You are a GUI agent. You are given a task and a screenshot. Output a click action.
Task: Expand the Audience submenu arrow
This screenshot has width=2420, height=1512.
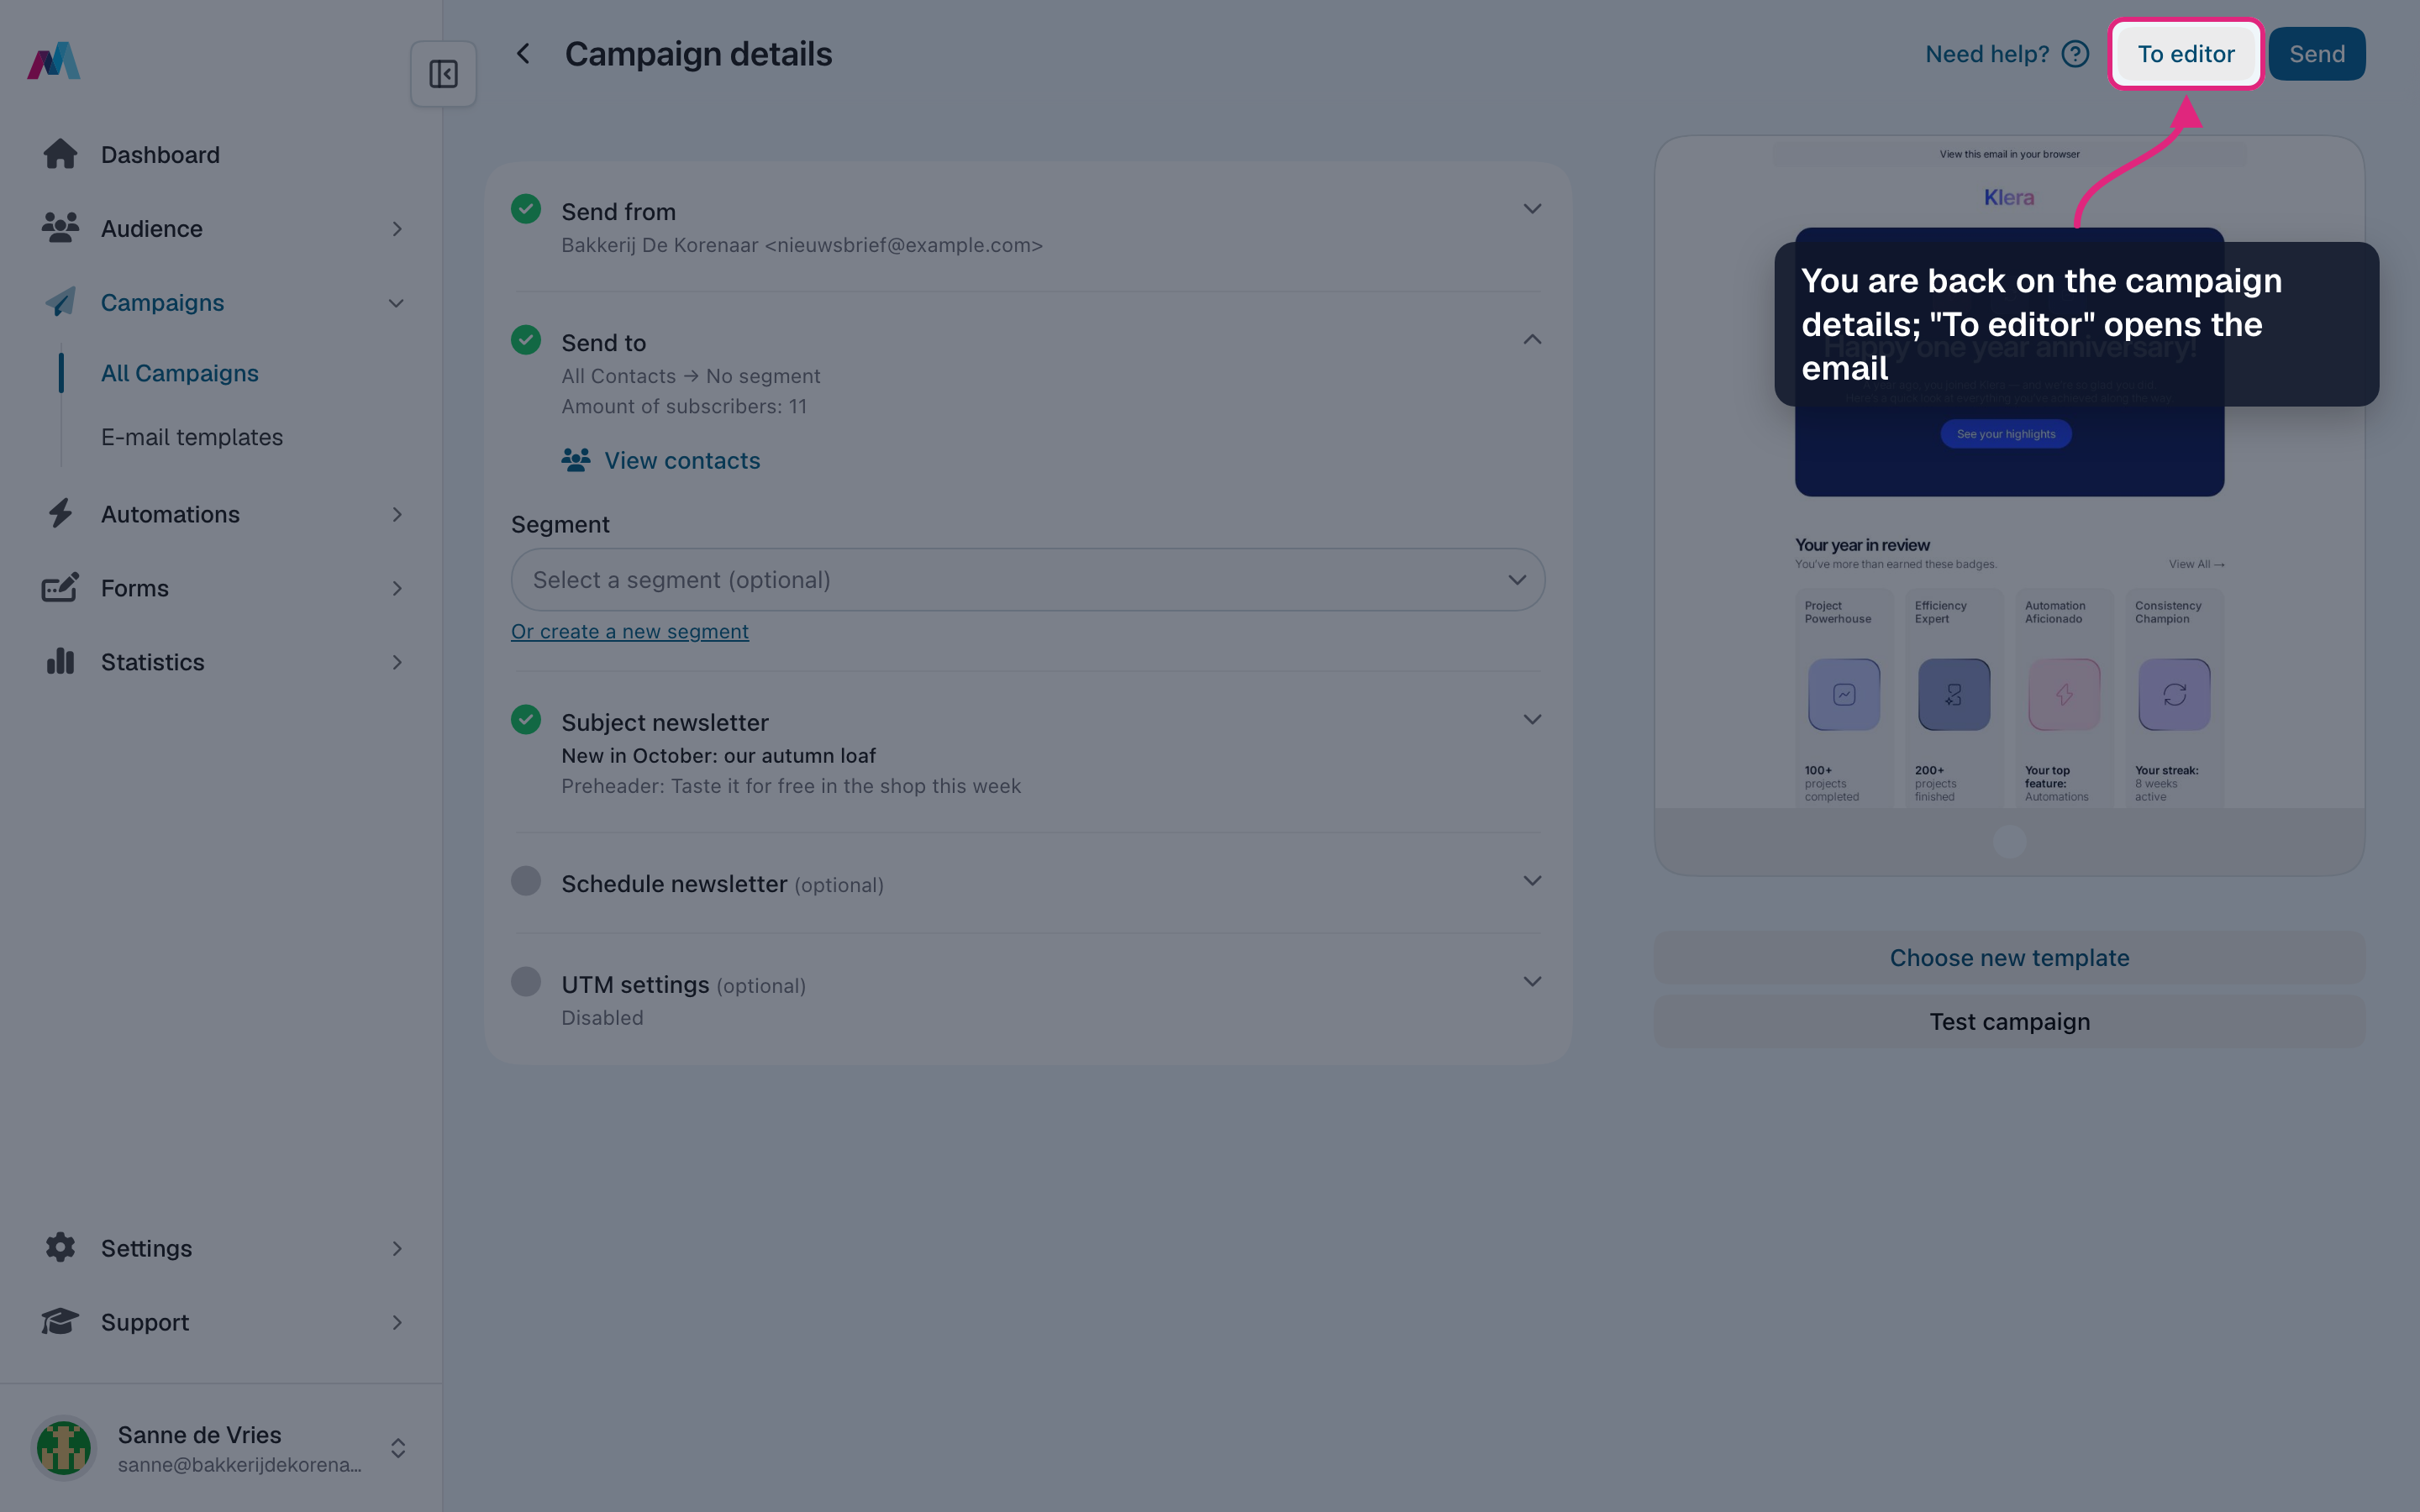coord(397,229)
